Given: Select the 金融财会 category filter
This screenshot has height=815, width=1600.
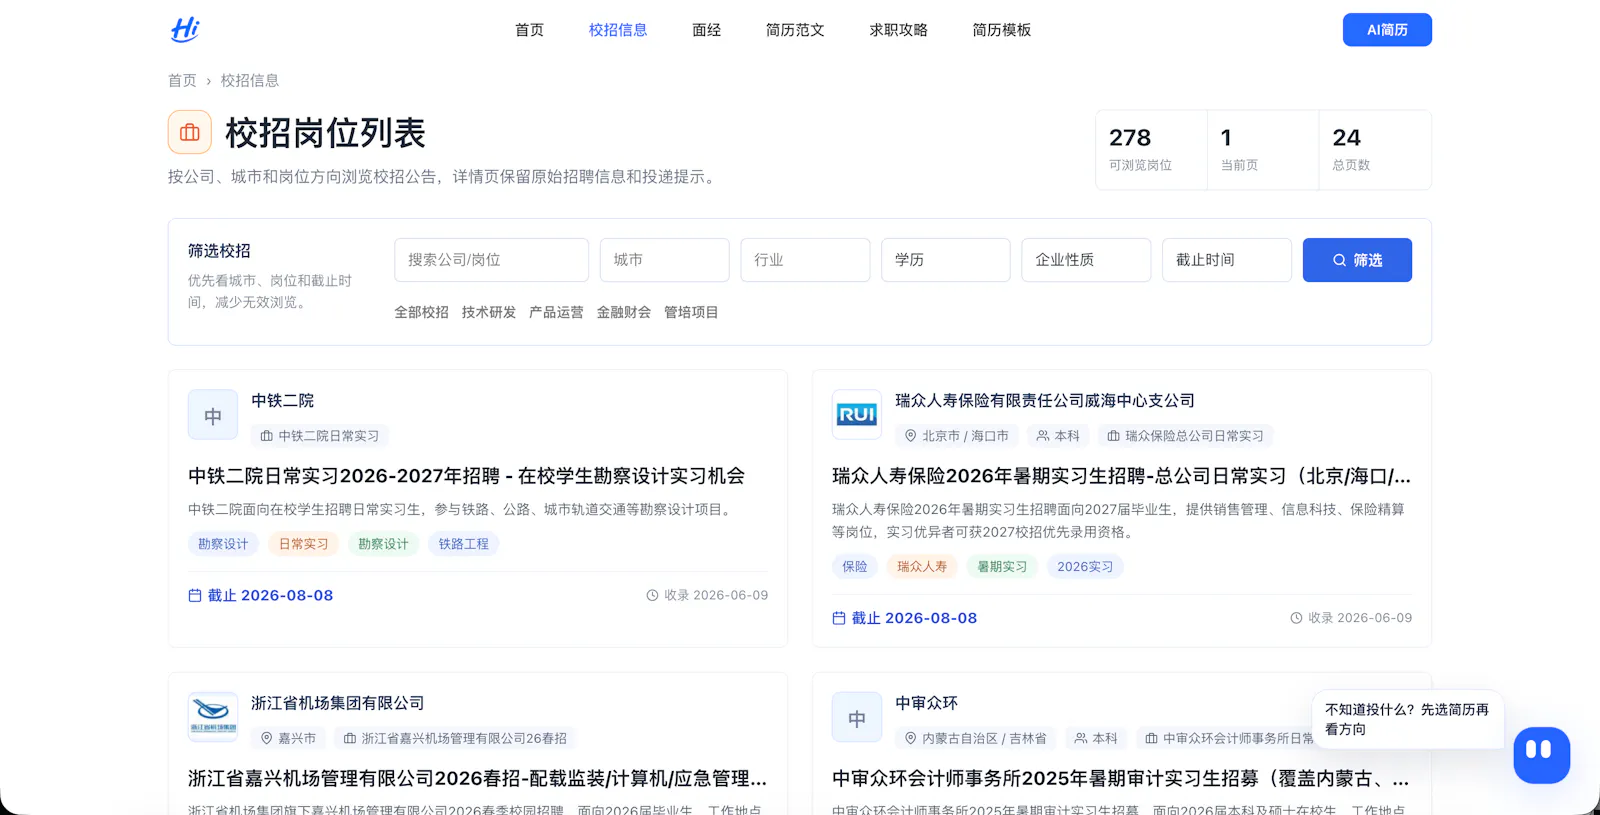Looking at the screenshot, I should pyautogui.click(x=624, y=312).
